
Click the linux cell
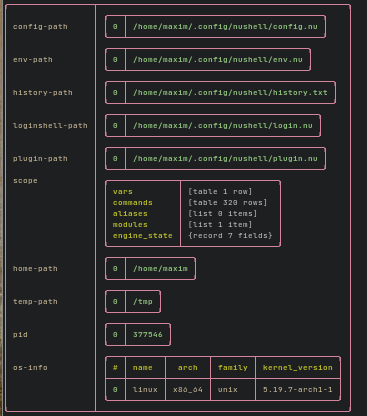145,390
